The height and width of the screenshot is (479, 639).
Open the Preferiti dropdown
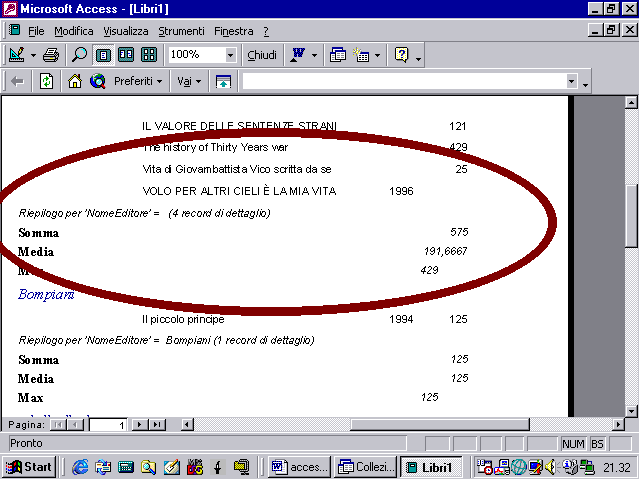click(x=138, y=81)
